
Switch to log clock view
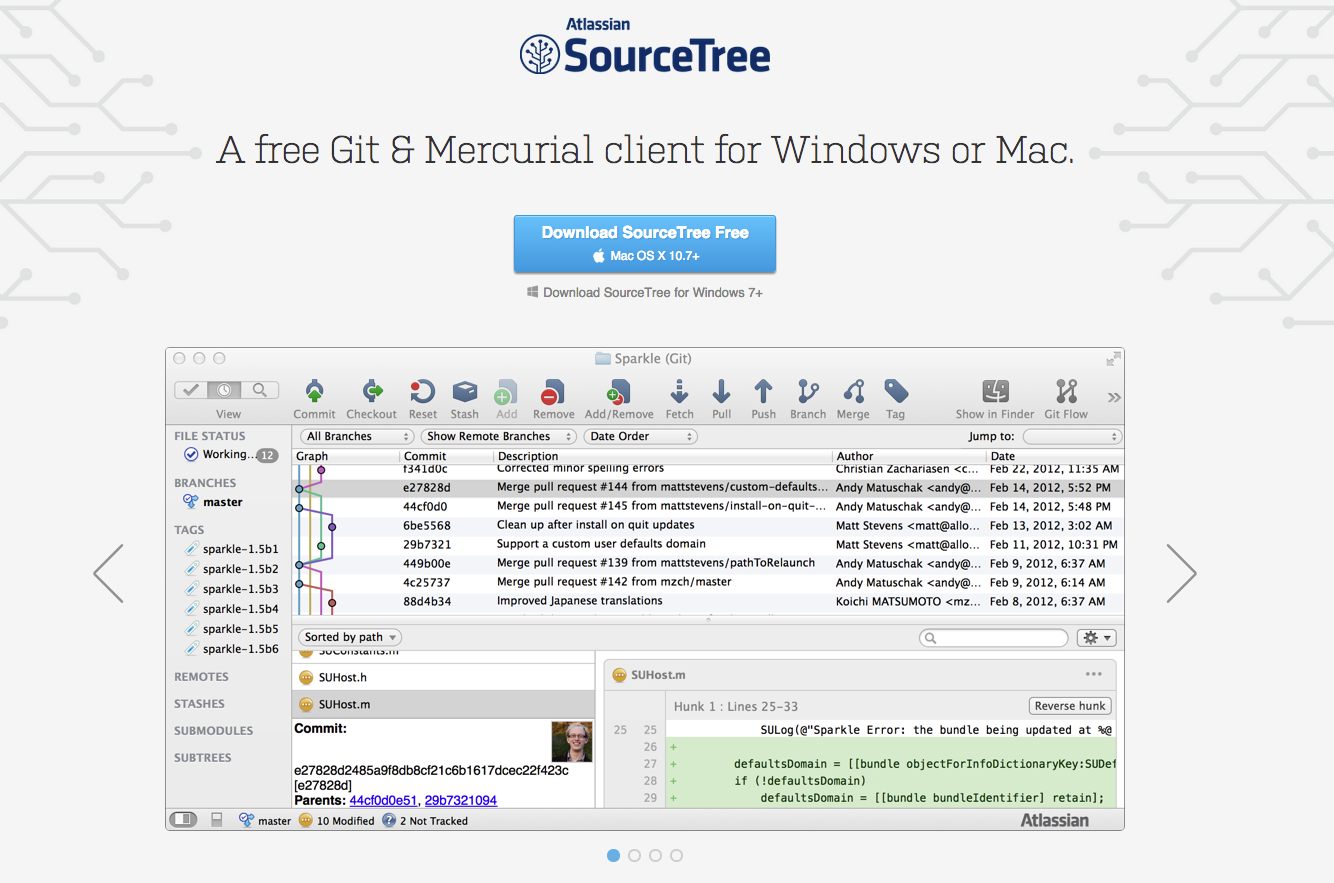(225, 390)
